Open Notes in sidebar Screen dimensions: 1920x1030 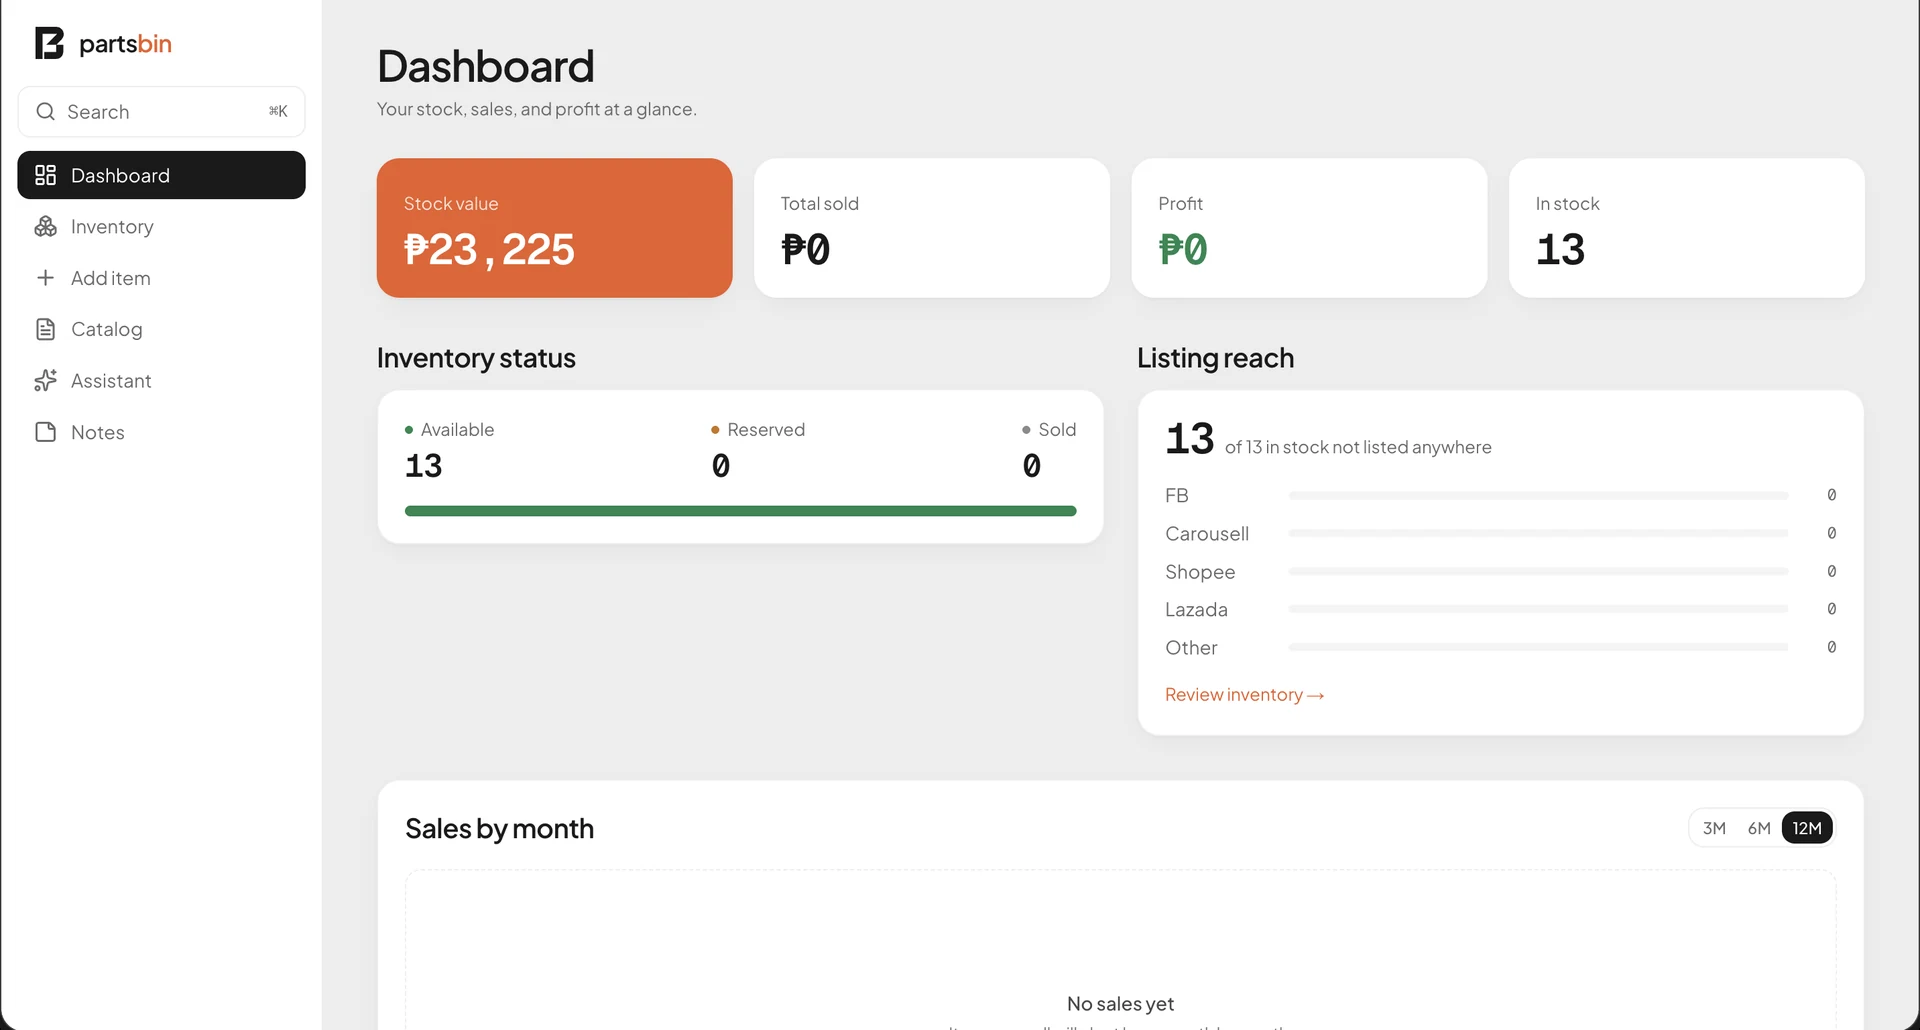coord(161,432)
